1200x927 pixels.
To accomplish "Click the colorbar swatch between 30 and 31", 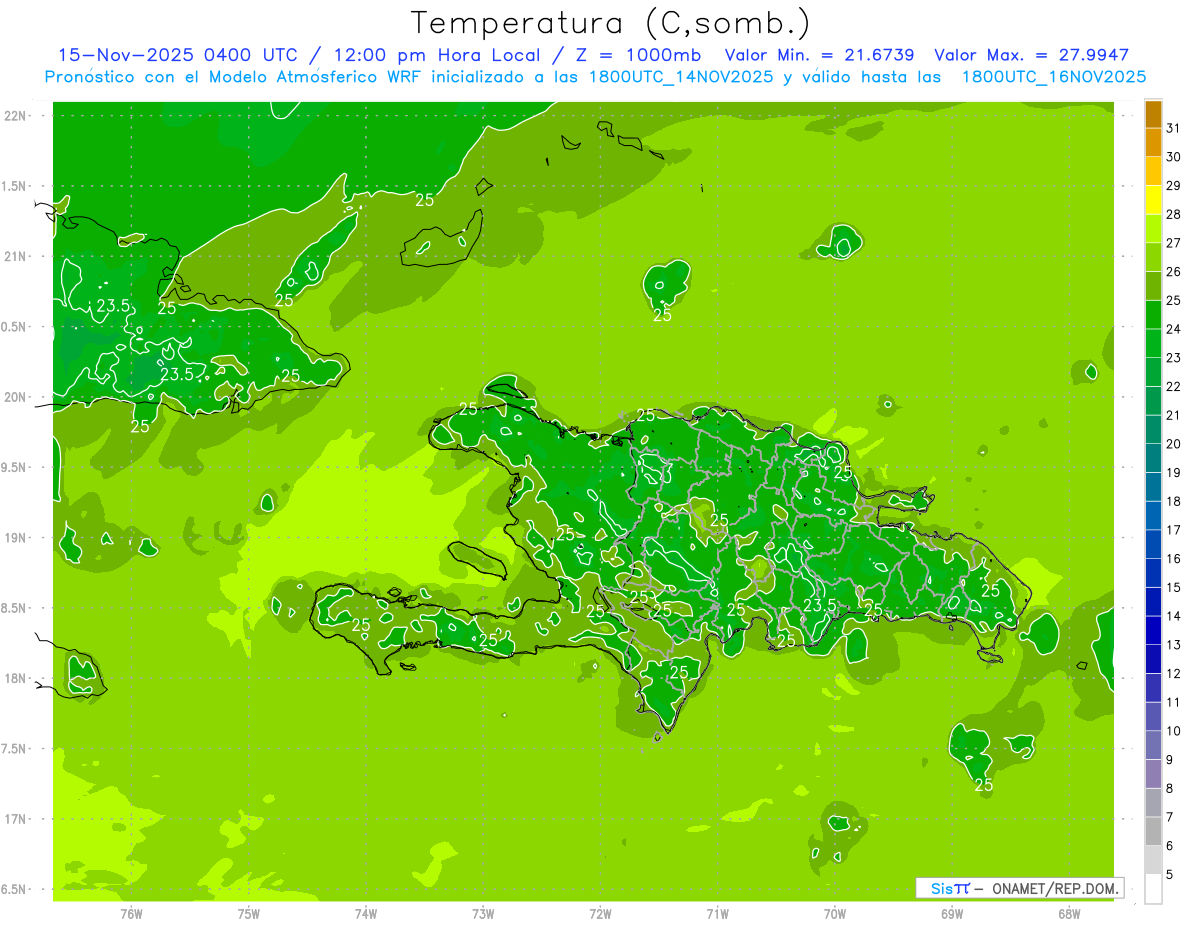I will (x=1153, y=143).
